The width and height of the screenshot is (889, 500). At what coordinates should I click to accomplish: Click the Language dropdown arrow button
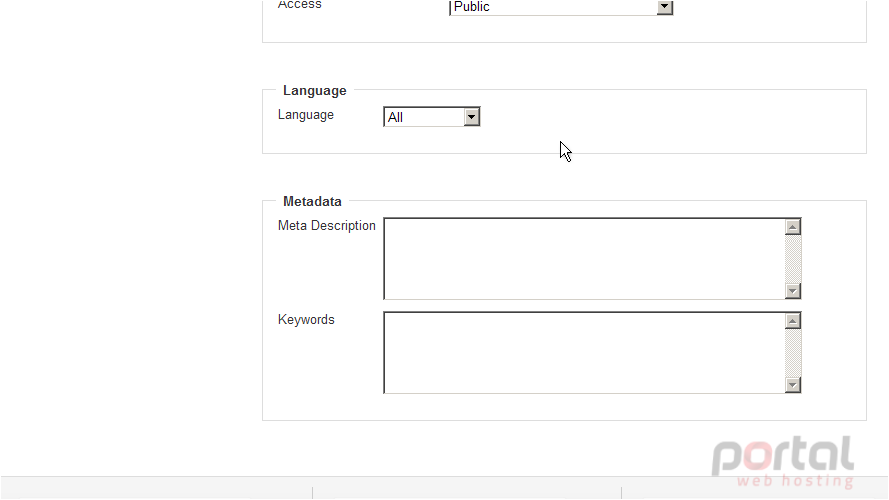click(472, 117)
